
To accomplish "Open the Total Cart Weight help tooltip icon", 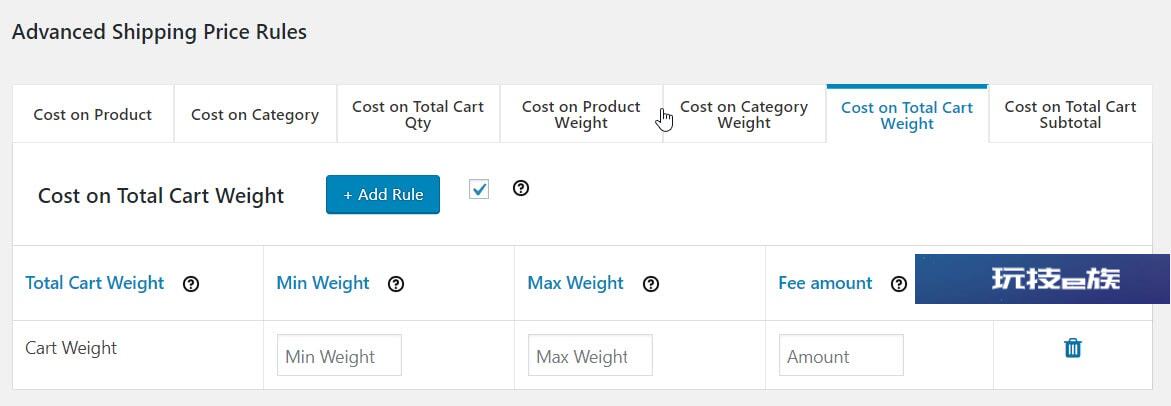I will coord(191,284).
